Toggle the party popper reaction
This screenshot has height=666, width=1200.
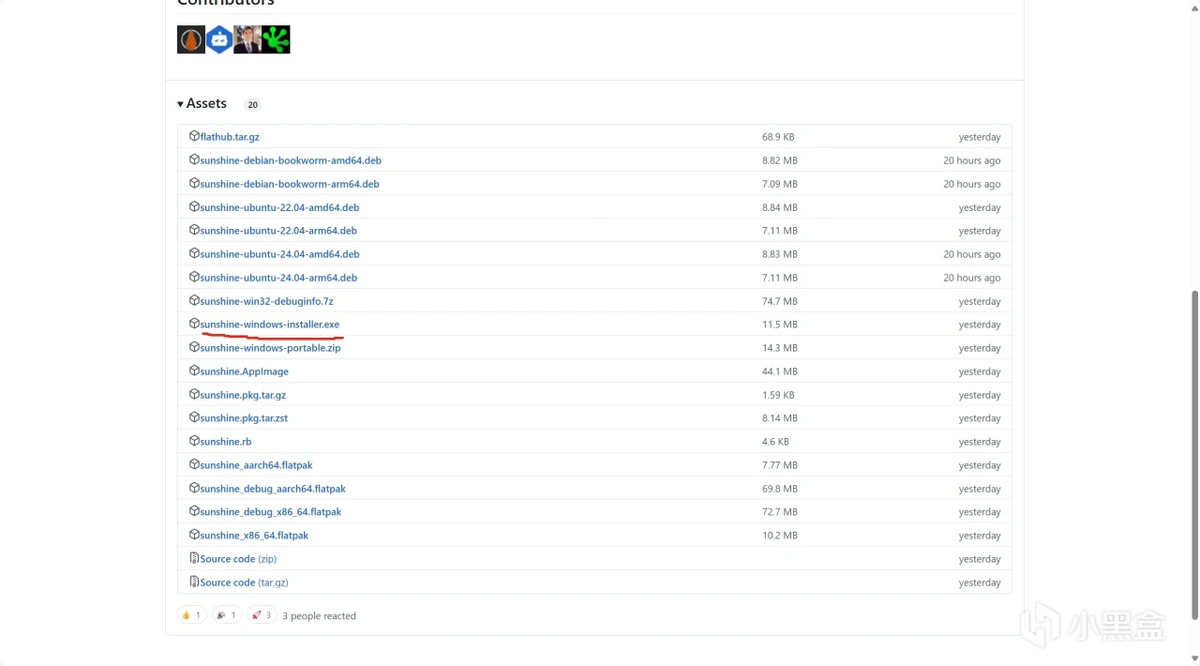(226, 616)
